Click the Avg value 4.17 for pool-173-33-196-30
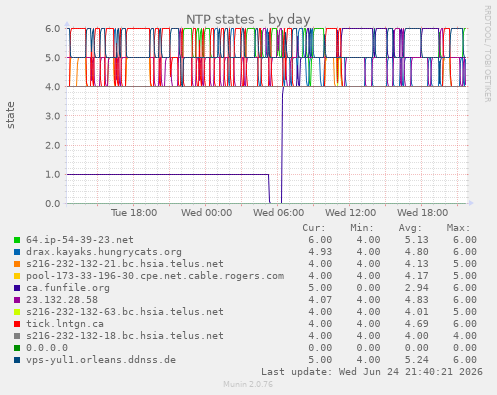 (417, 276)
